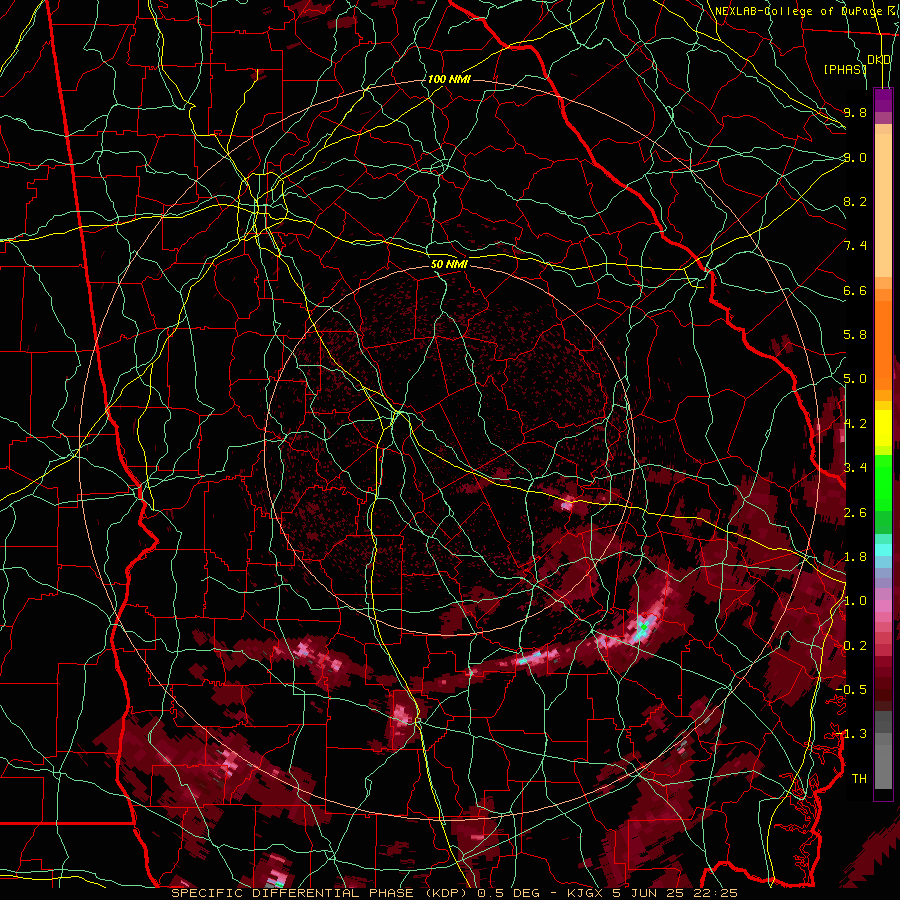Screen dimensions: 900x900
Task: Click the 50 NMI range ring label
Action: pyautogui.click(x=449, y=265)
